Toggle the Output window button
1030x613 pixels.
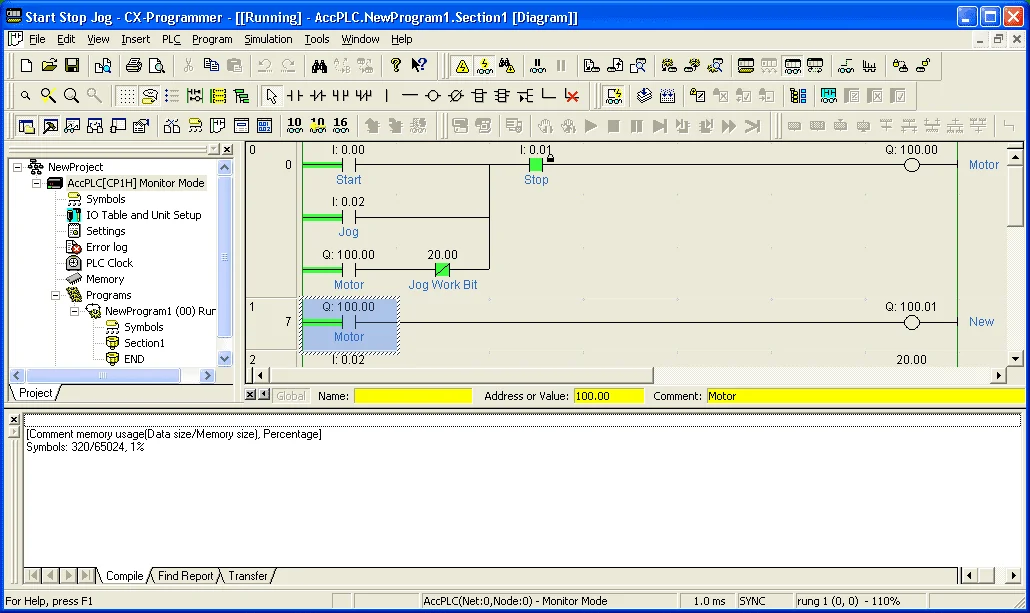(x=50, y=126)
